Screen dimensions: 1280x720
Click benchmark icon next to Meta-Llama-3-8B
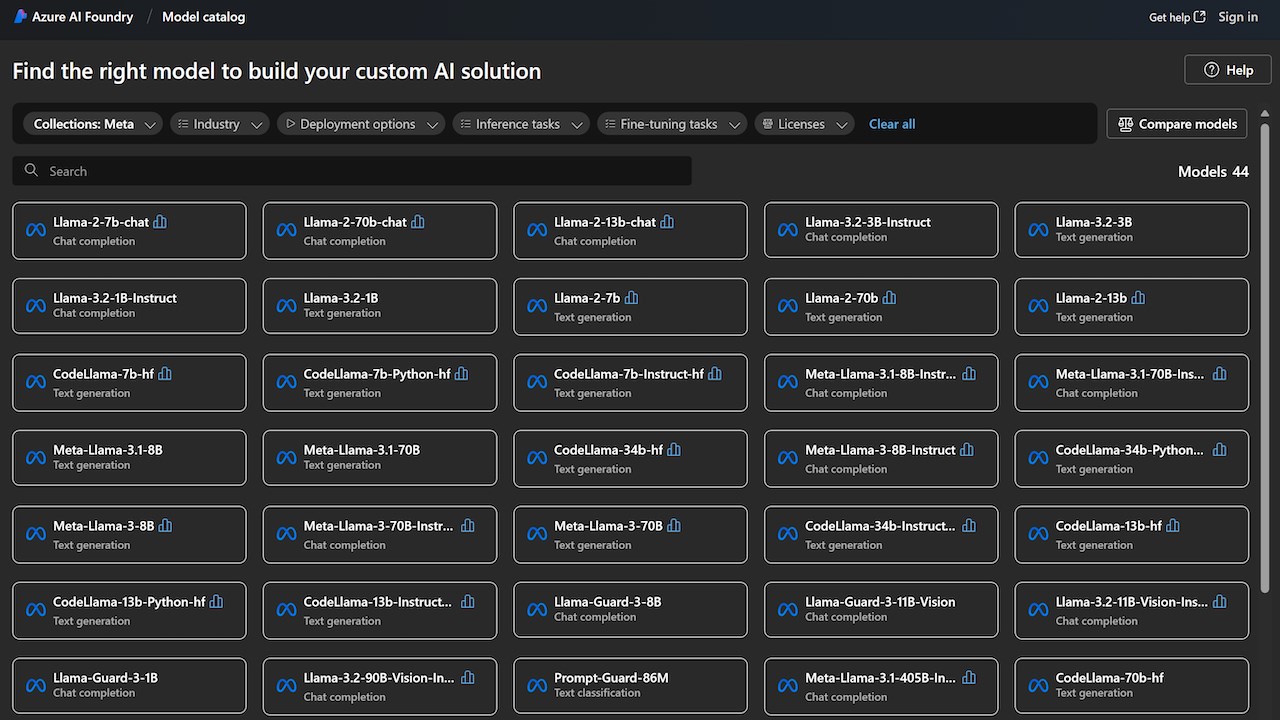point(165,526)
